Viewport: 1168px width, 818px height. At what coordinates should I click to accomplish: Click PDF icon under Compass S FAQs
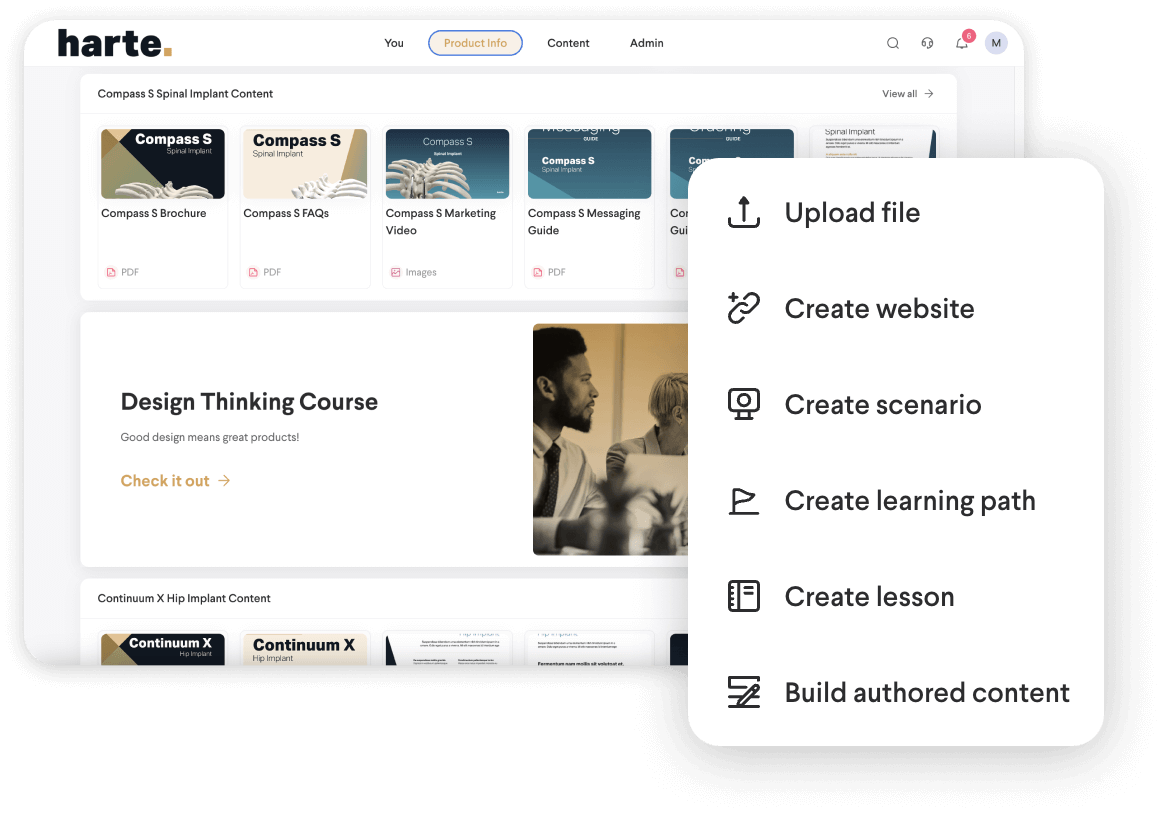pyautogui.click(x=253, y=273)
